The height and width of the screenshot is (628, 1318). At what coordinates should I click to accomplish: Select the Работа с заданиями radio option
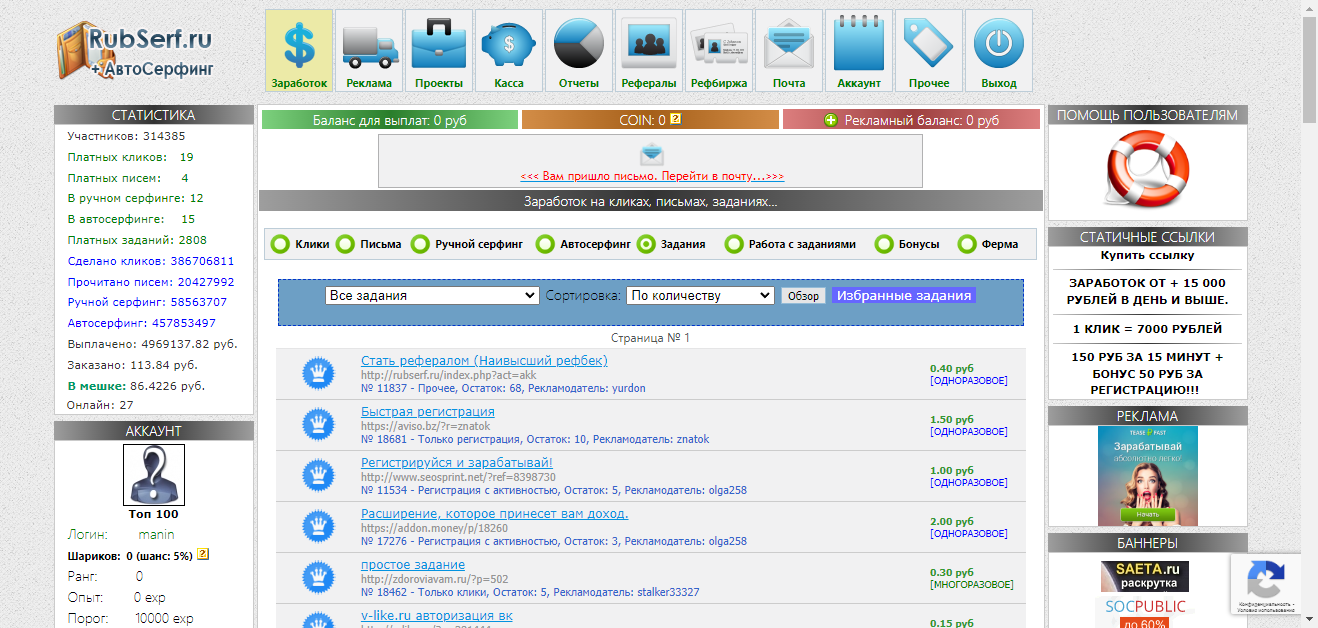click(x=734, y=244)
